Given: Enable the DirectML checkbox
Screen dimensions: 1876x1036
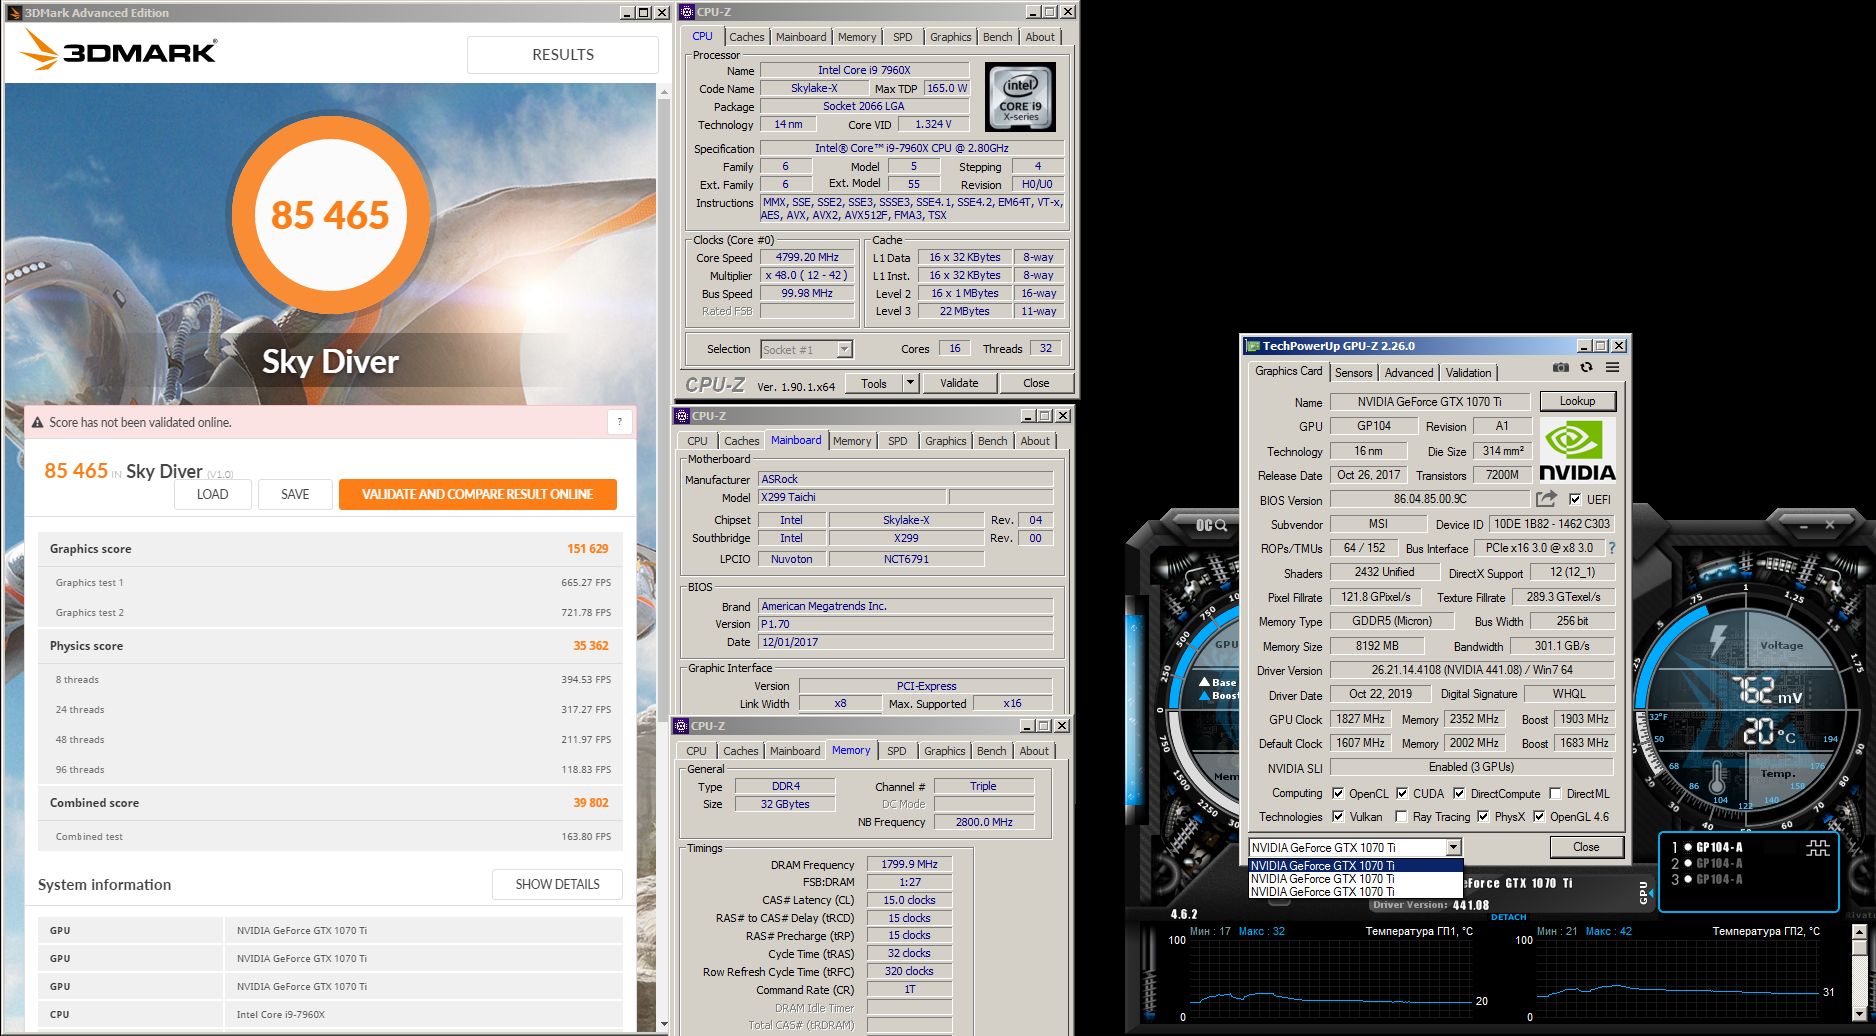Looking at the screenshot, I should tap(1555, 793).
